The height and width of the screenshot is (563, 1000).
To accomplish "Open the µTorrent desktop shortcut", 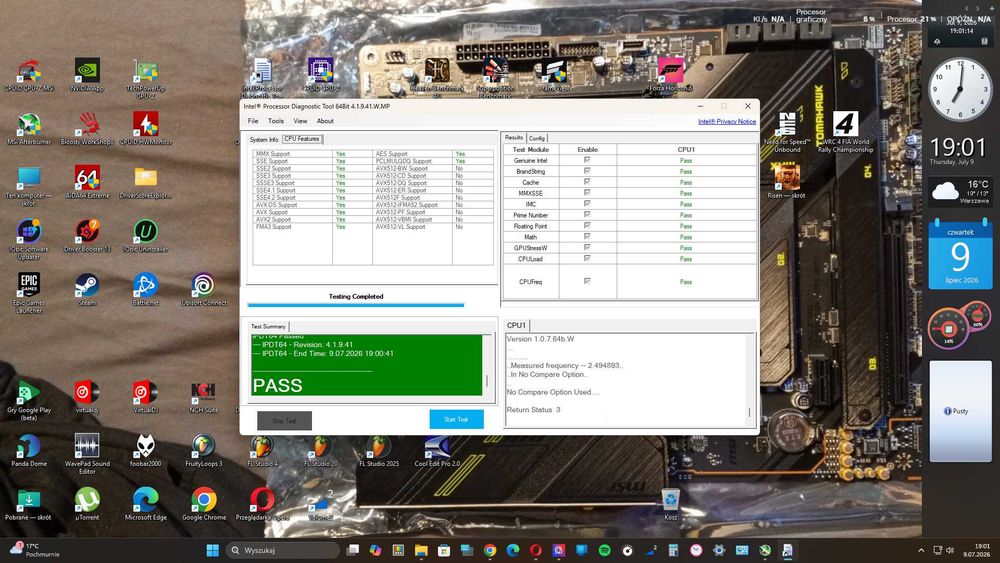I will pyautogui.click(x=87, y=504).
